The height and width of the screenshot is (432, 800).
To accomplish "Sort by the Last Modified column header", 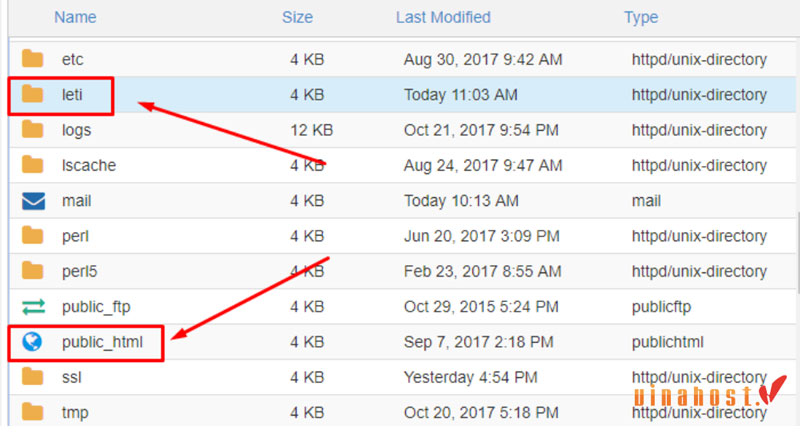I will (443, 17).
